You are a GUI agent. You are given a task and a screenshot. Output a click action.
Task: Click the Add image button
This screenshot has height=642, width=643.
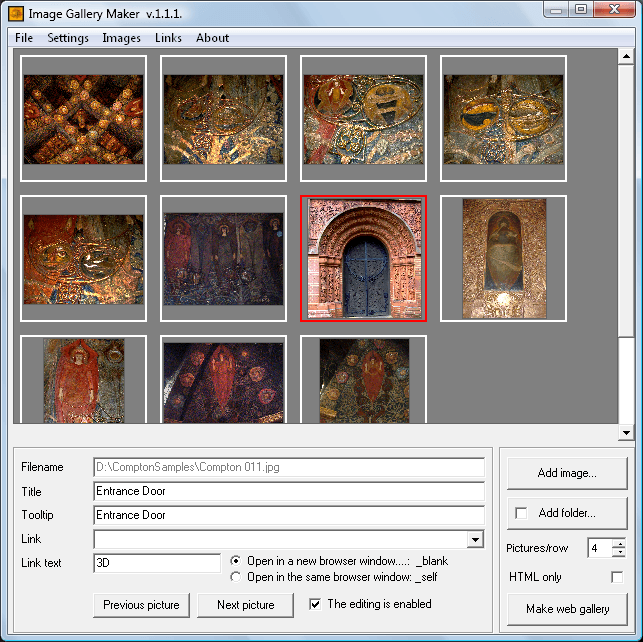[x=567, y=473]
